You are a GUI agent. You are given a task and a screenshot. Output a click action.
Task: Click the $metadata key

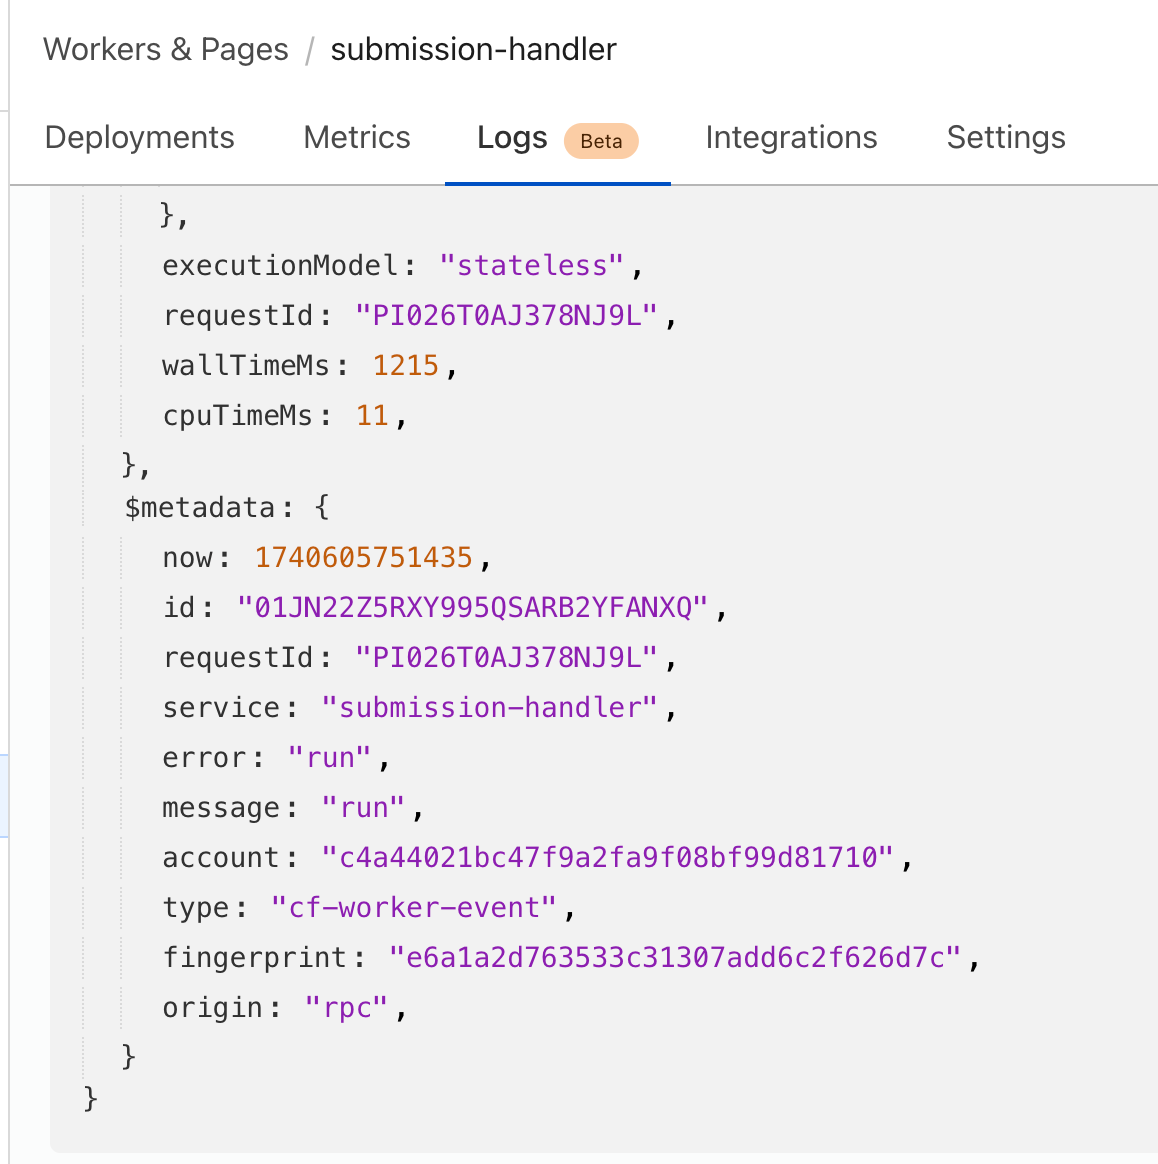(x=200, y=508)
